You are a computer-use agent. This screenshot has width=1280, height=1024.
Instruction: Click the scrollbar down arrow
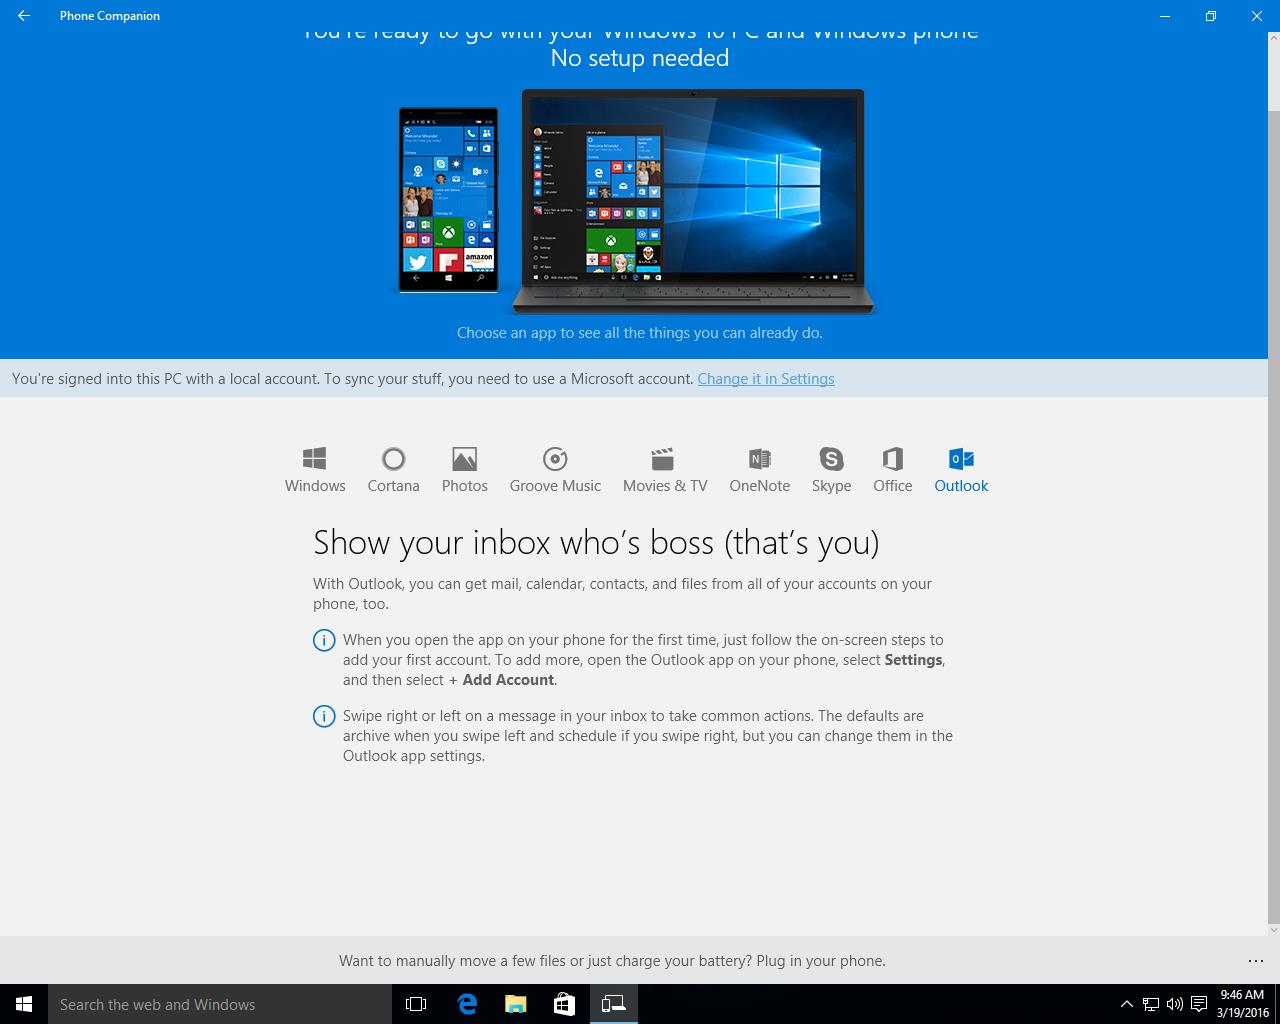pyautogui.click(x=1274, y=929)
